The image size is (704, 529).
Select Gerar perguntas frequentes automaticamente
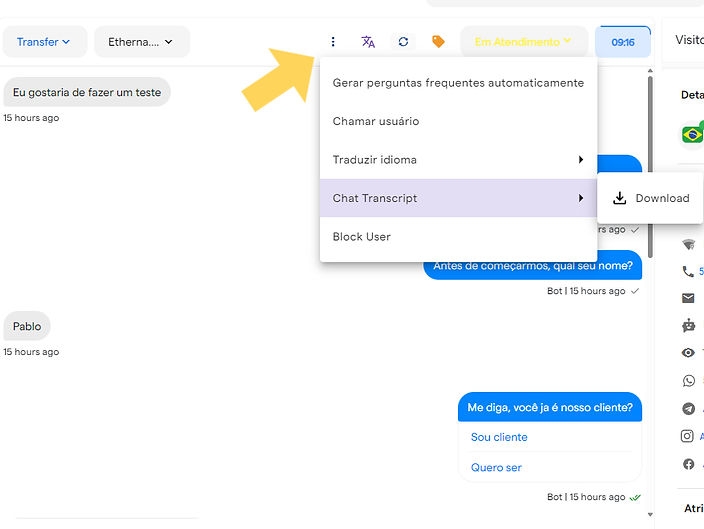[458, 83]
